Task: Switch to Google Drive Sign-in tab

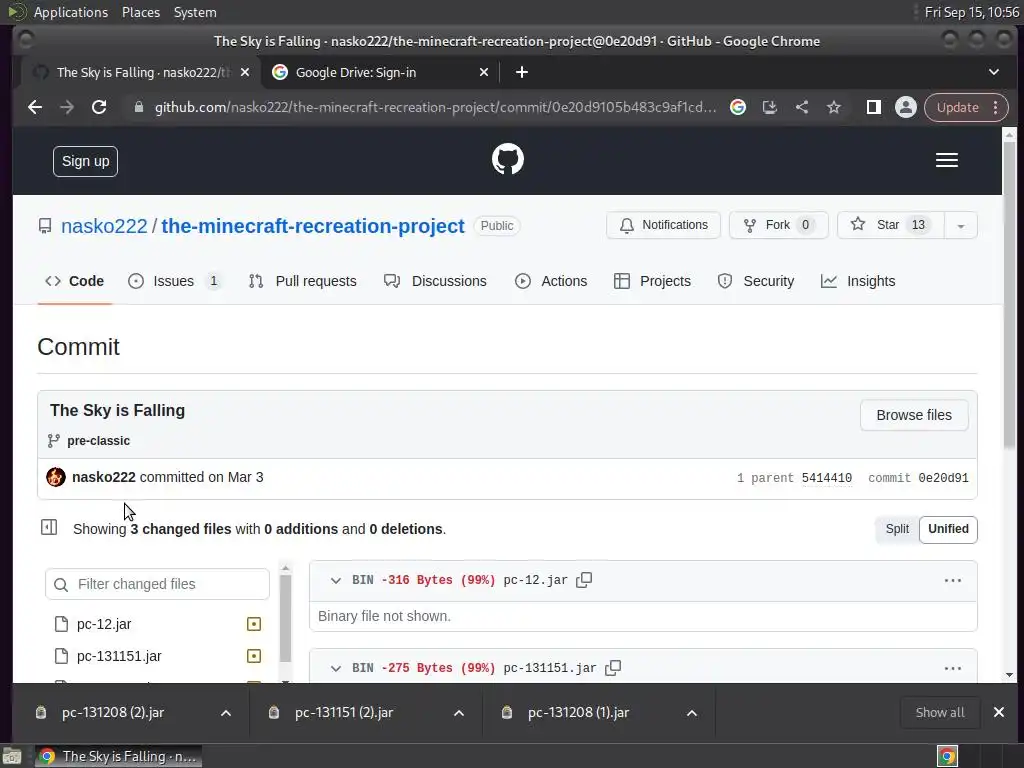Action: 381,72
